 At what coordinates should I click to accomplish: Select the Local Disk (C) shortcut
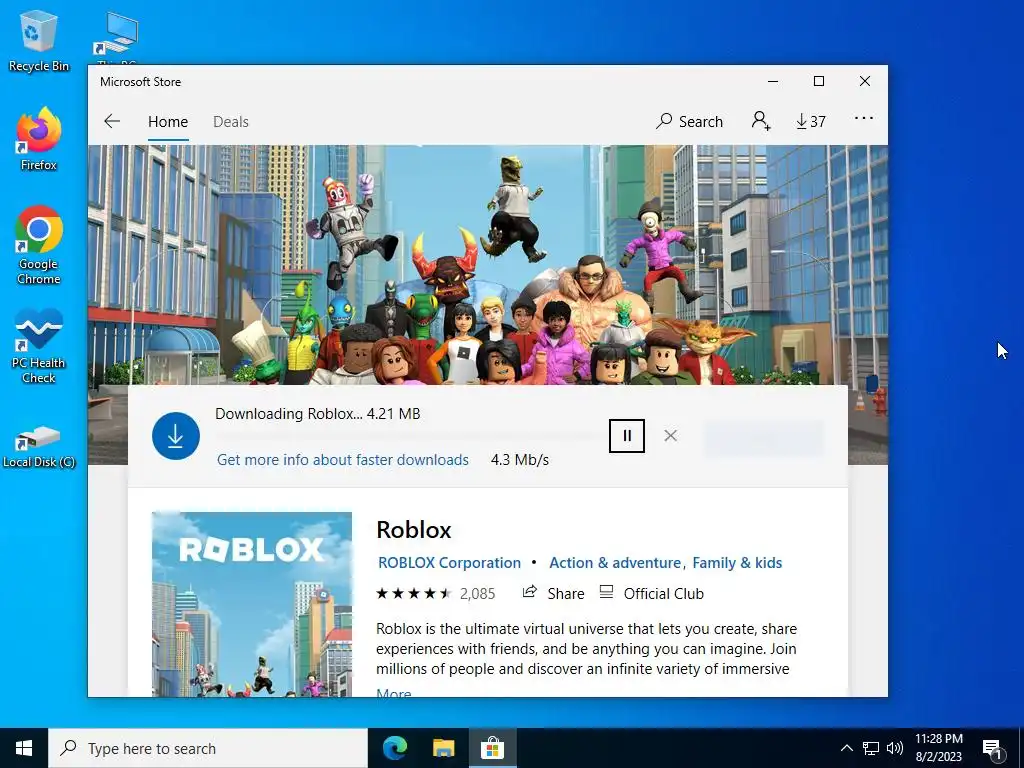(x=39, y=447)
